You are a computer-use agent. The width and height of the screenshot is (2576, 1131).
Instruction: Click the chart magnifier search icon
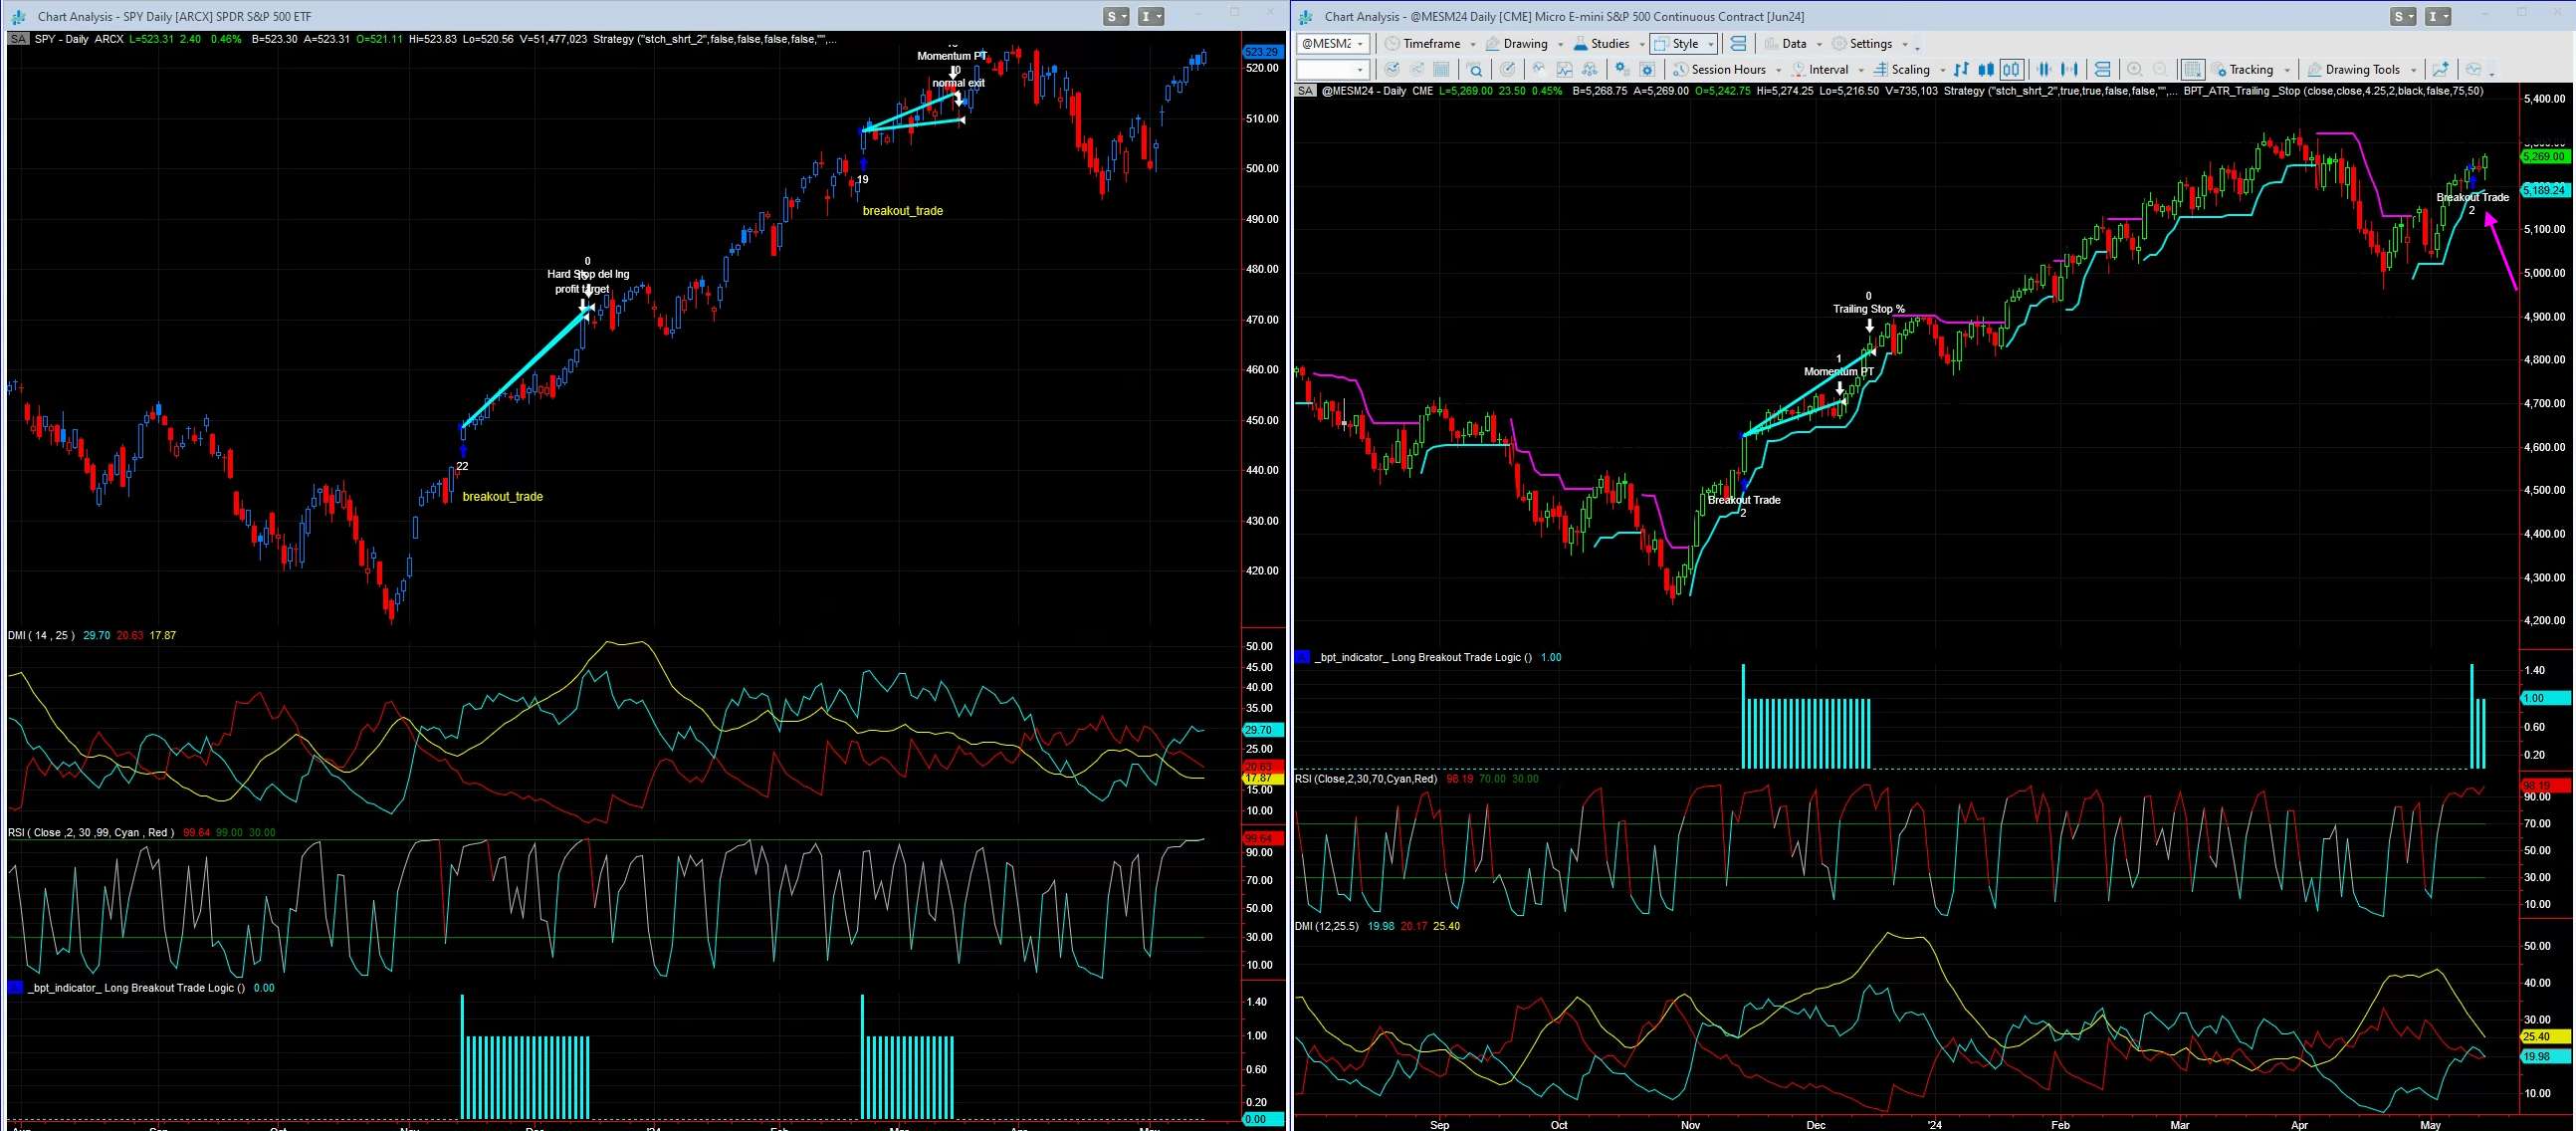click(1474, 69)
